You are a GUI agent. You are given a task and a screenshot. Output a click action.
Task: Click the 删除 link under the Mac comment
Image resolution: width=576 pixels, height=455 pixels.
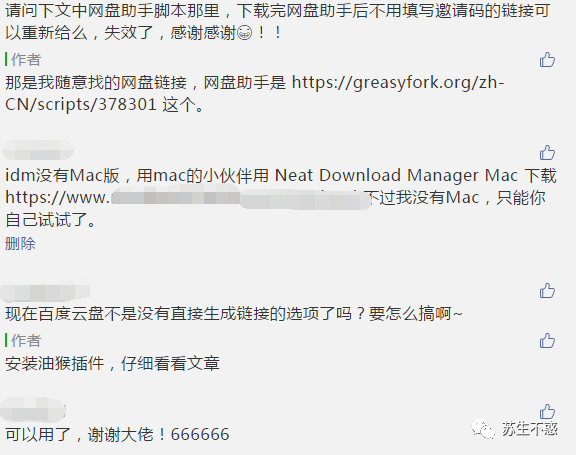coord(20,243)
